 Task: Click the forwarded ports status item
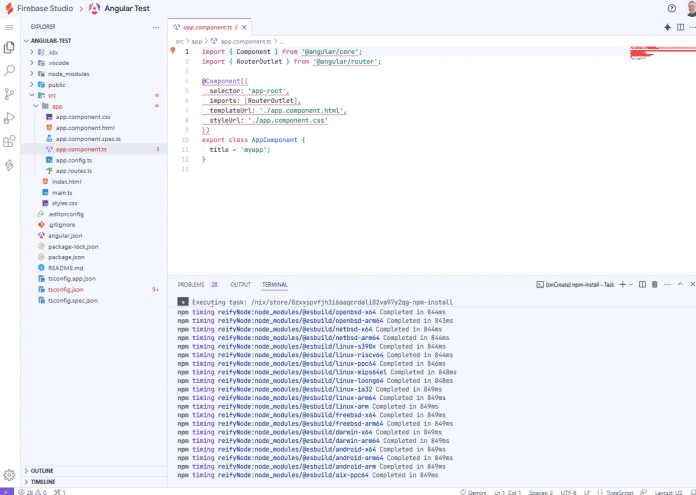(x=60, y=492)
